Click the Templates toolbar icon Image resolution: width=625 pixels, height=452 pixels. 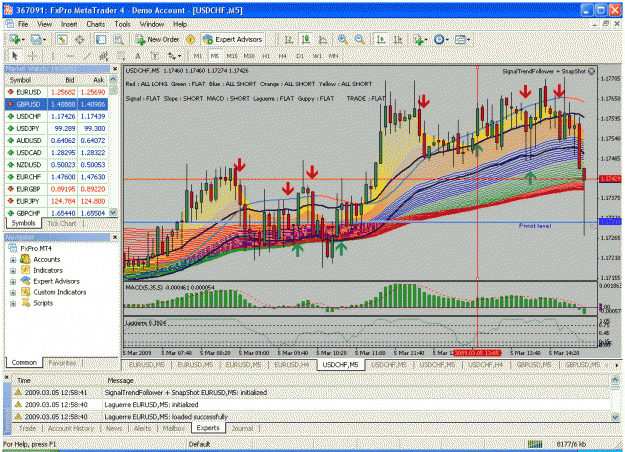(x=460, y=39)
